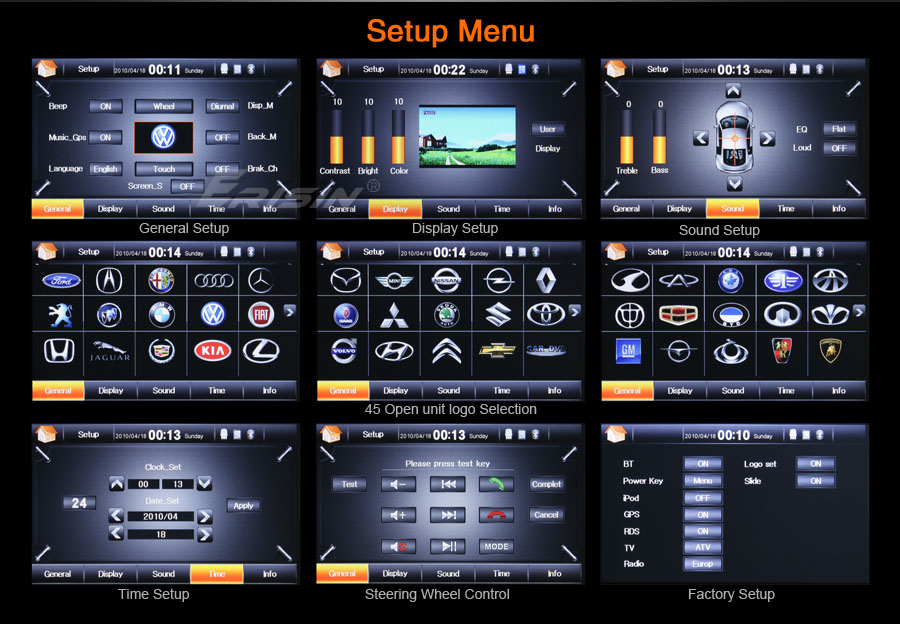Assign the volume down steering key

click(x=398, y=484)
